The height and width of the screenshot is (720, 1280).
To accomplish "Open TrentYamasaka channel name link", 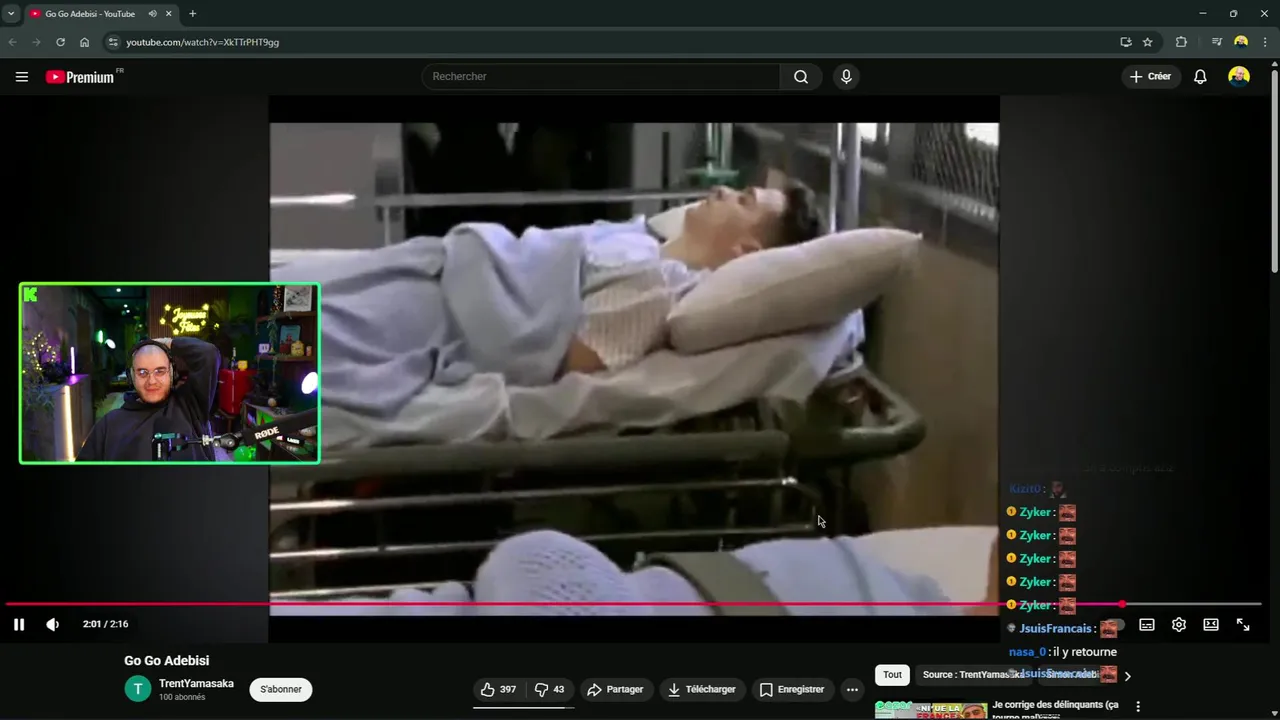I will 196,683.
